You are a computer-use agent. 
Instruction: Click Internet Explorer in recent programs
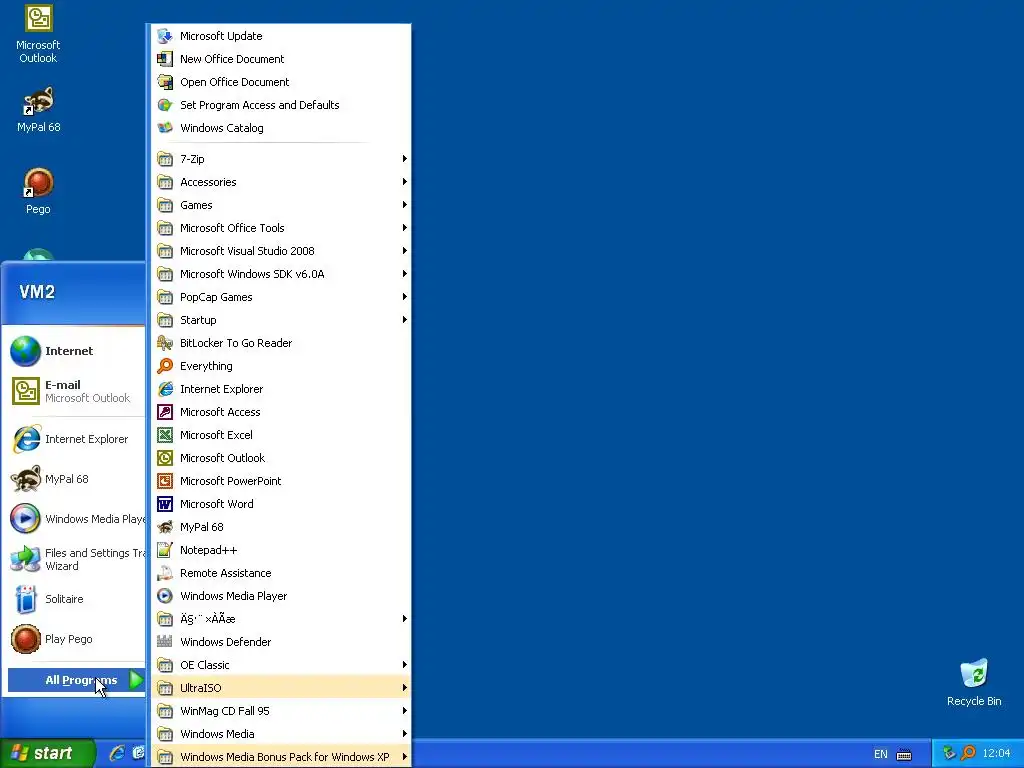(x=75, y=440)
